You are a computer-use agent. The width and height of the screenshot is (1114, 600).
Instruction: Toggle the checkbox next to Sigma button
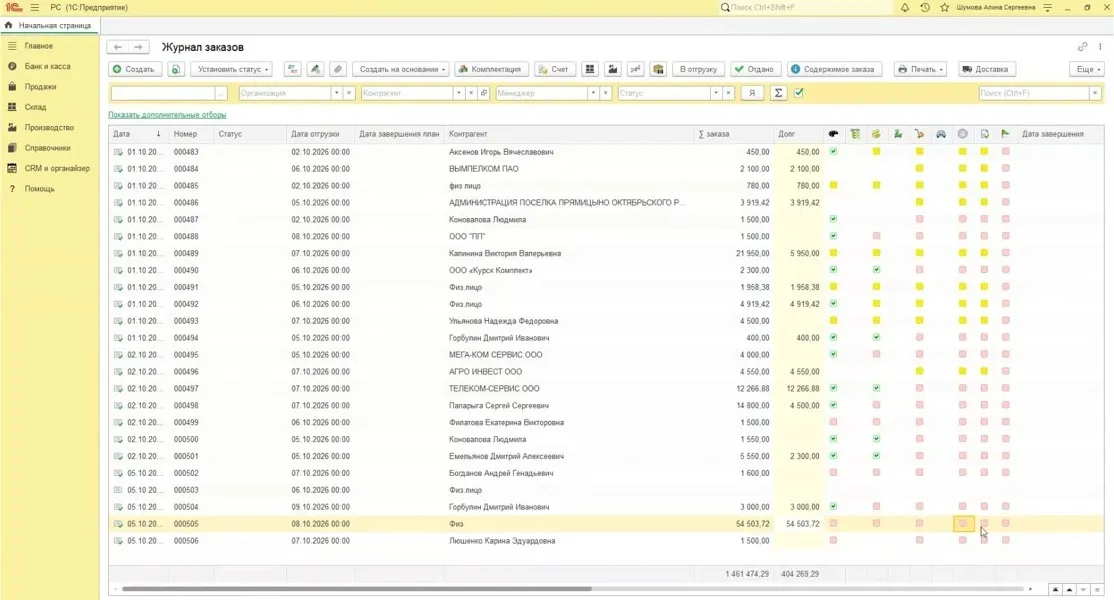click(x=799, y=93)
